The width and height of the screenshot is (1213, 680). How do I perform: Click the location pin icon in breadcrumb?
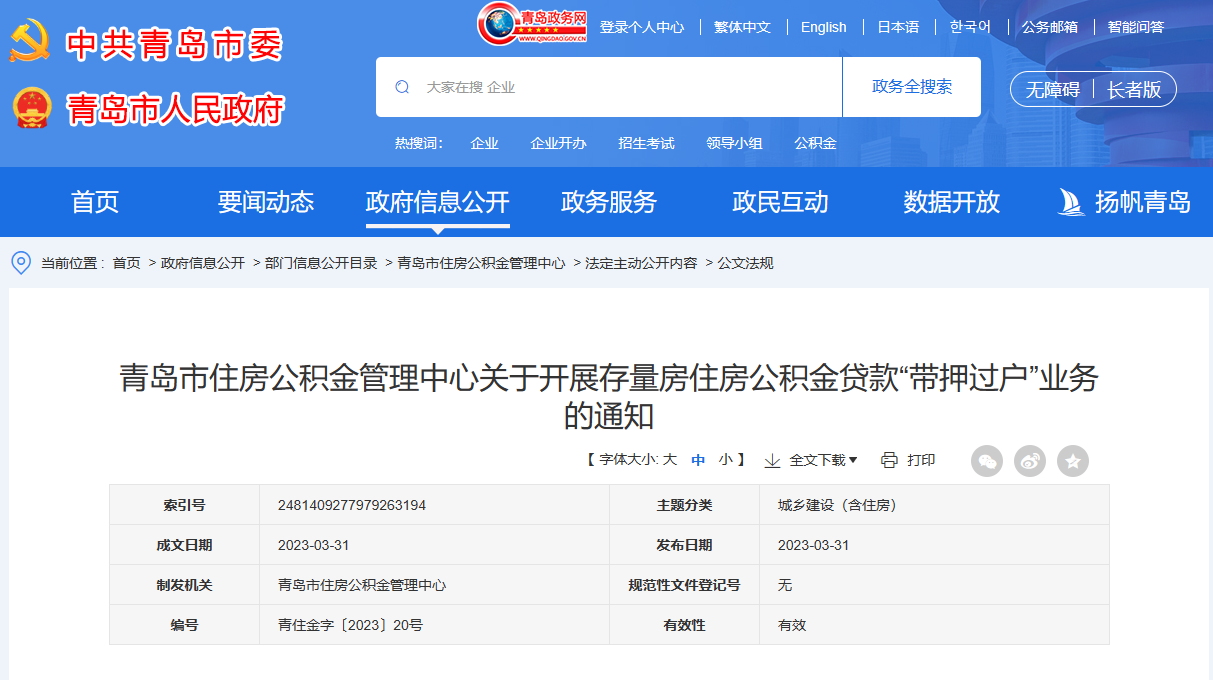pyautogui.click(x=21, y=263)
